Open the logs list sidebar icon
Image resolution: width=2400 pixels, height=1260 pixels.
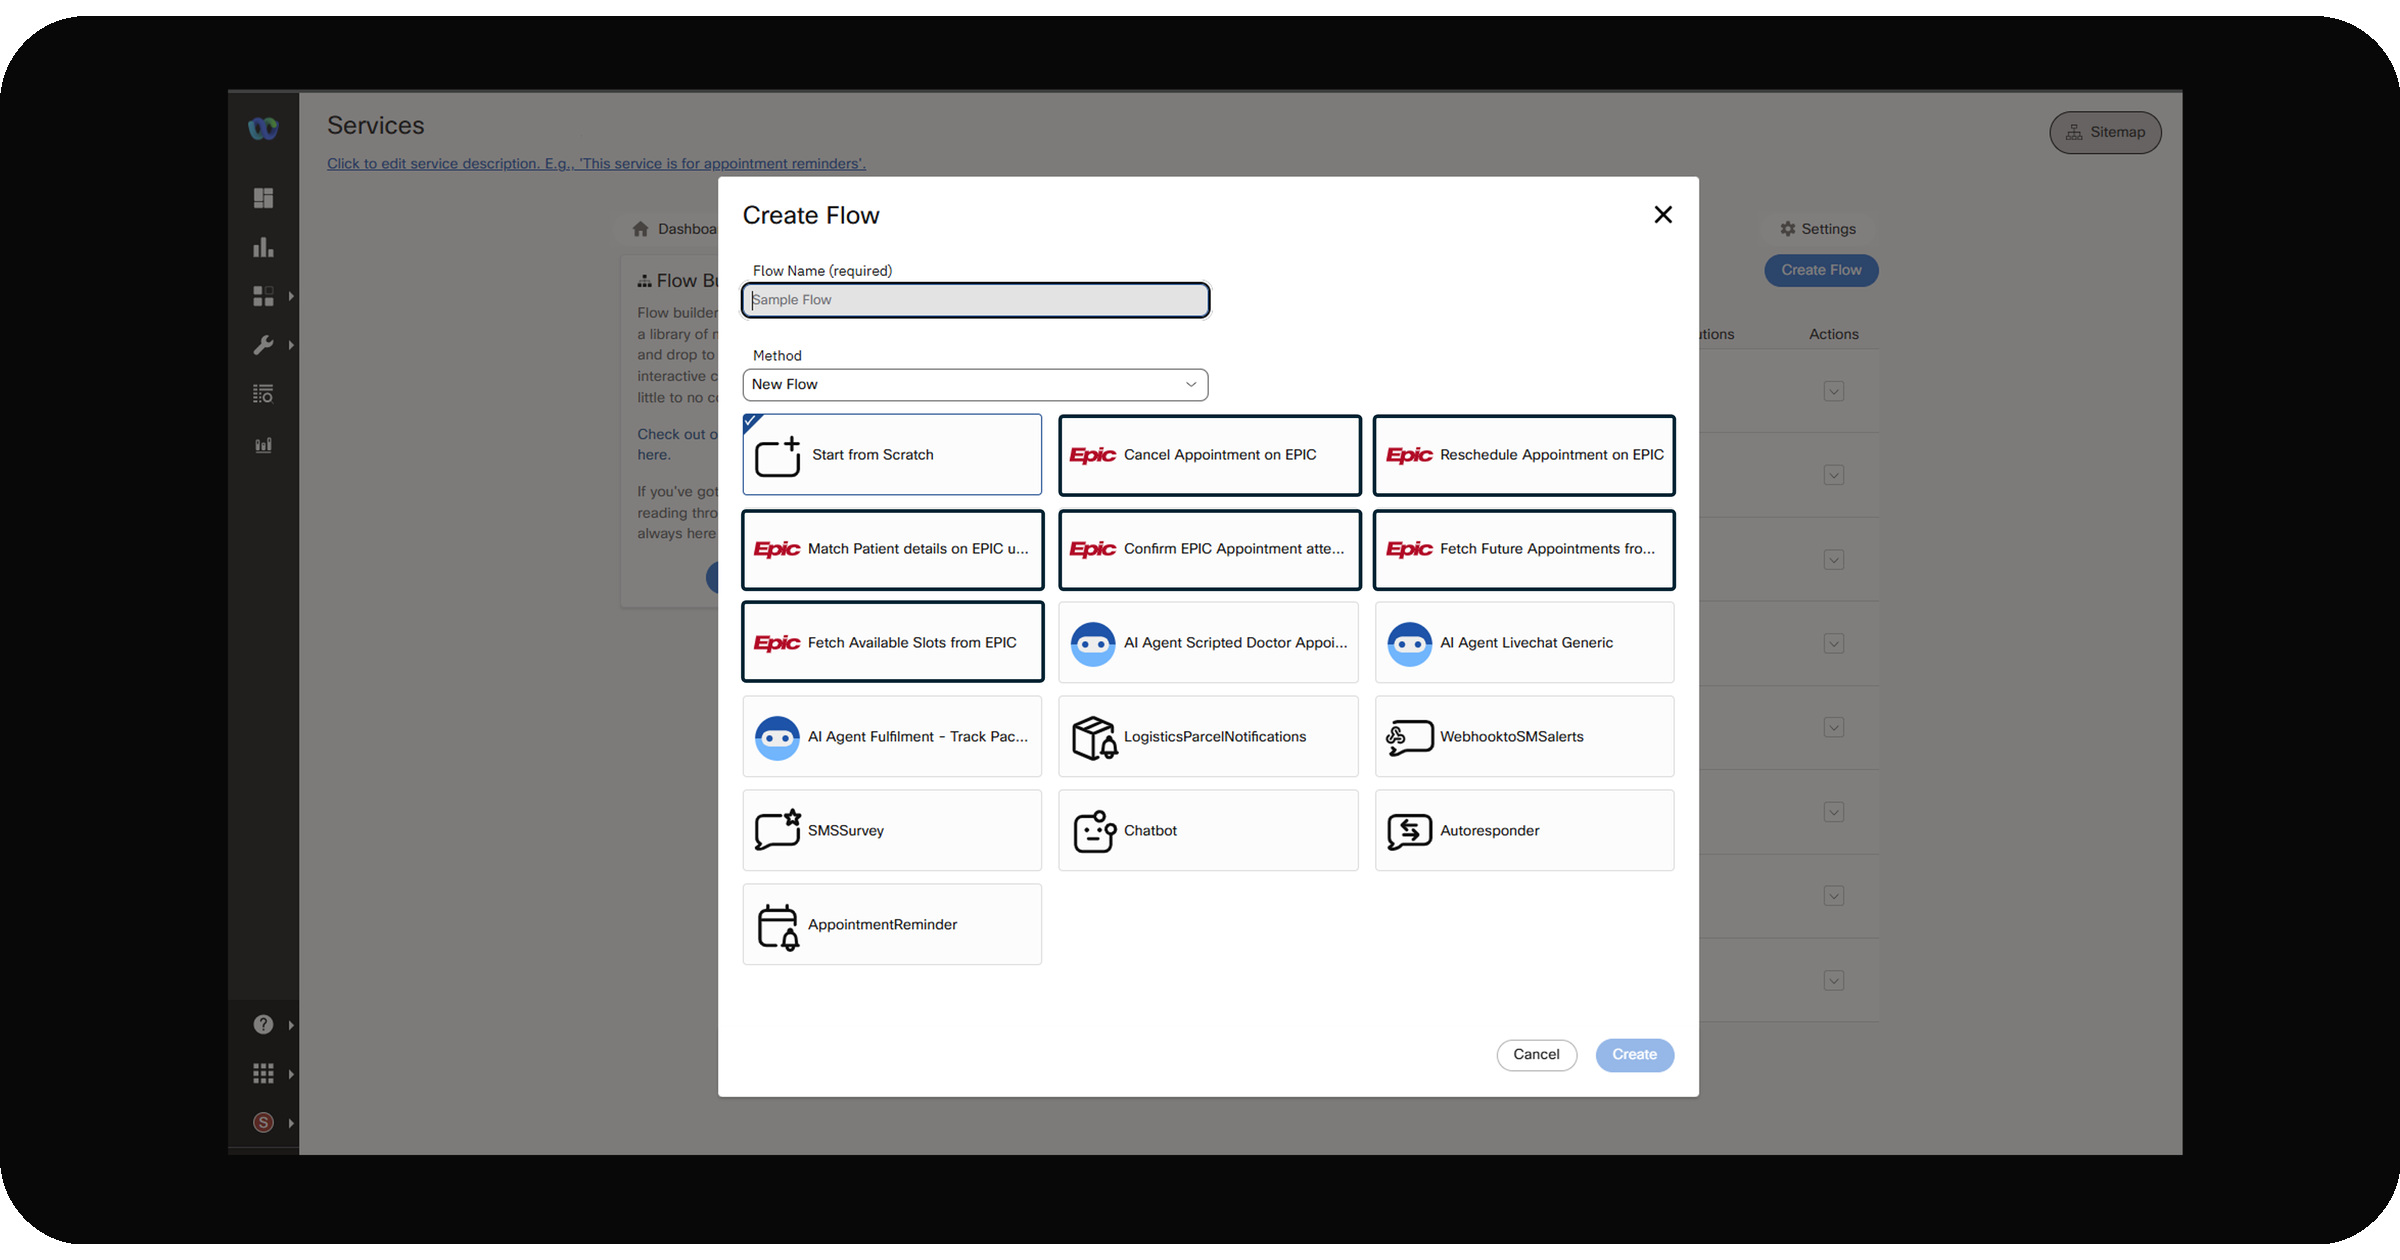(x=263, y=394)
